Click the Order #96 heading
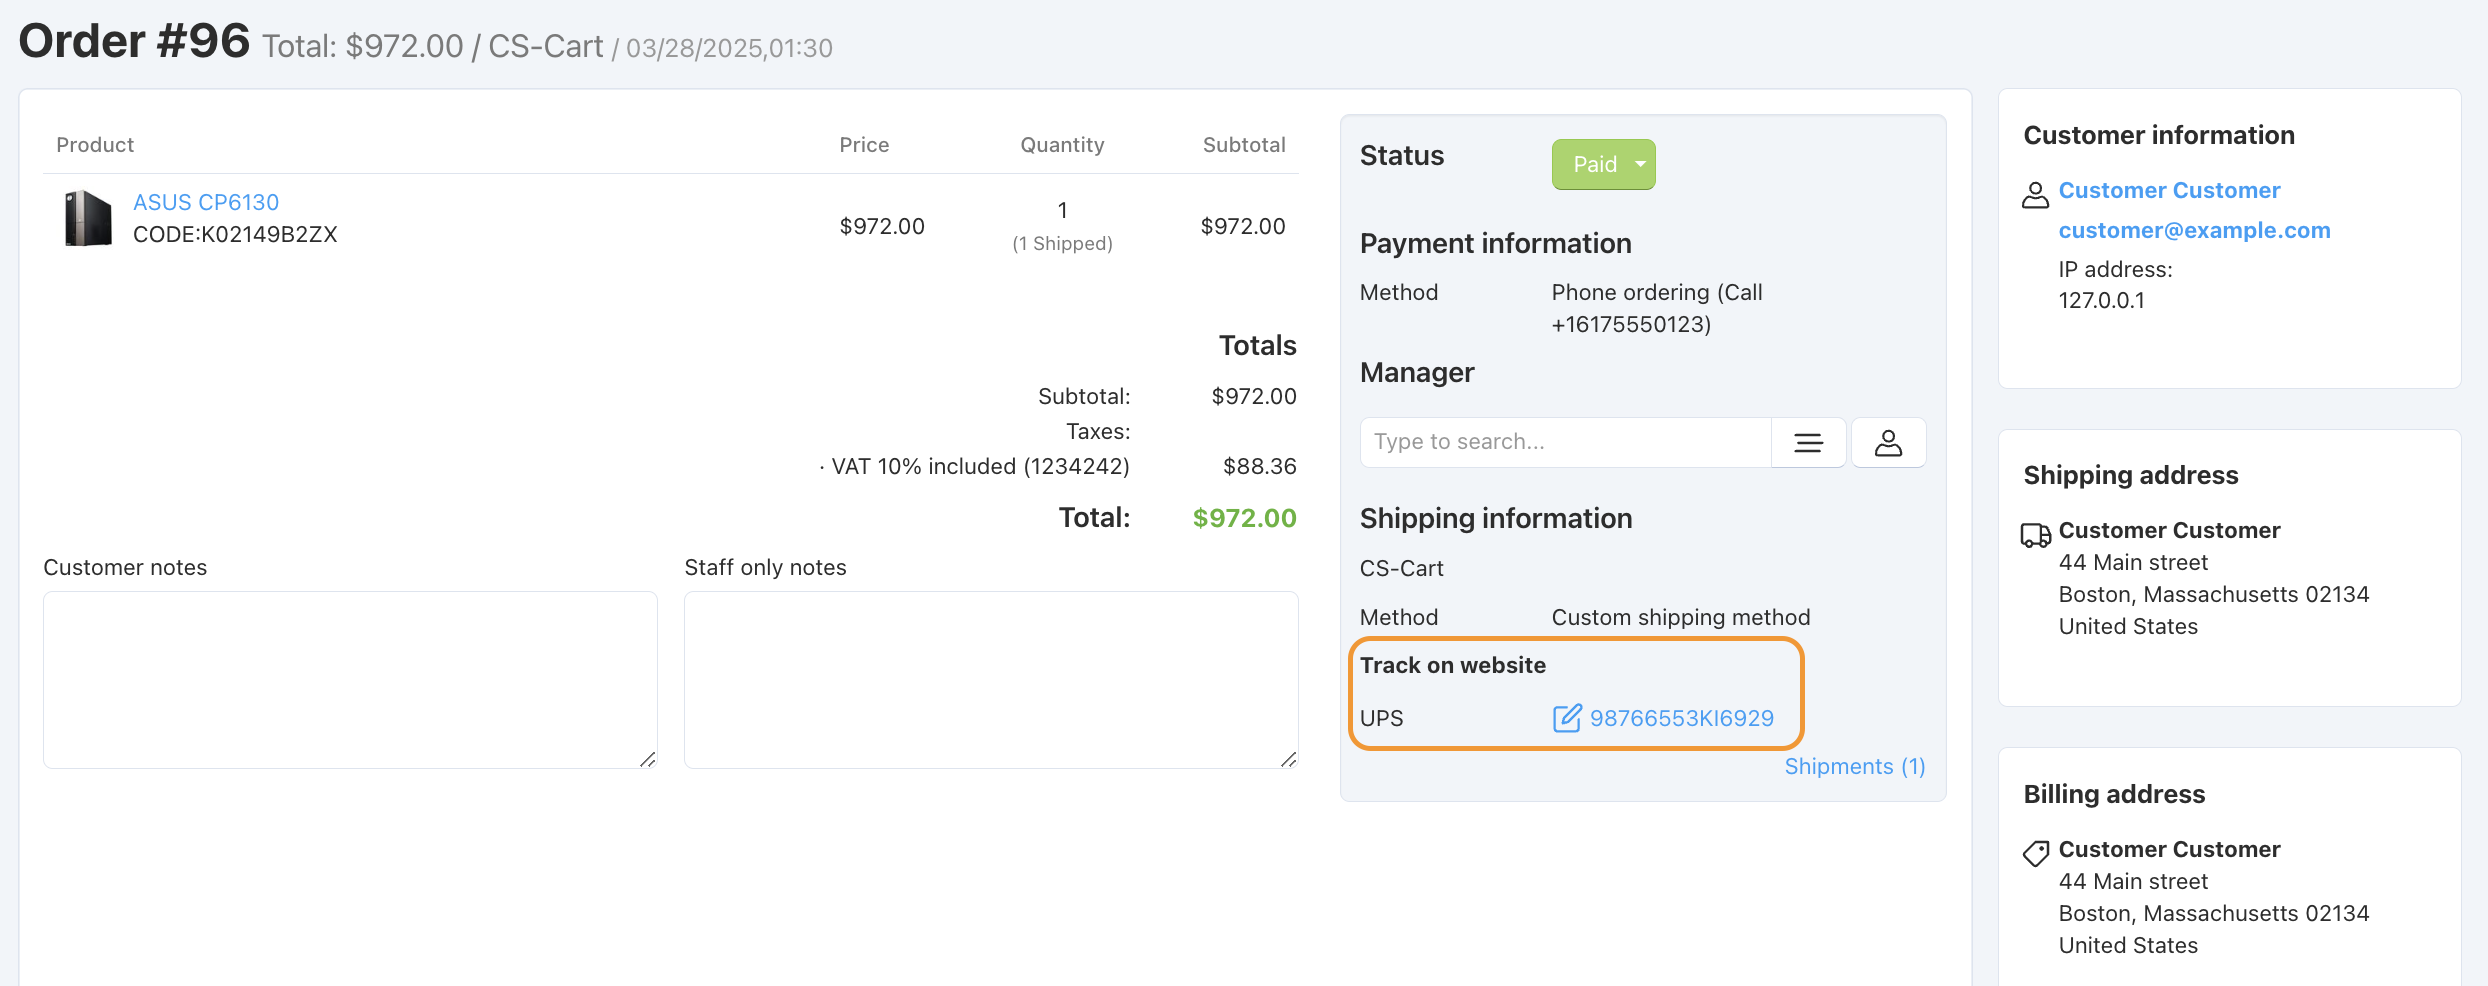This screenshot has width=2488, height=986. coord(134,42)
